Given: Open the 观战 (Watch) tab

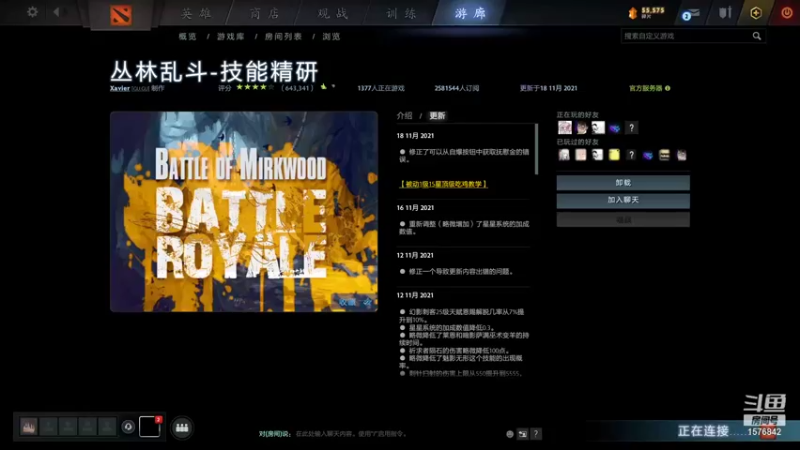Looking at the screenshot, I should pyautogui.click(x=333, y=13).
